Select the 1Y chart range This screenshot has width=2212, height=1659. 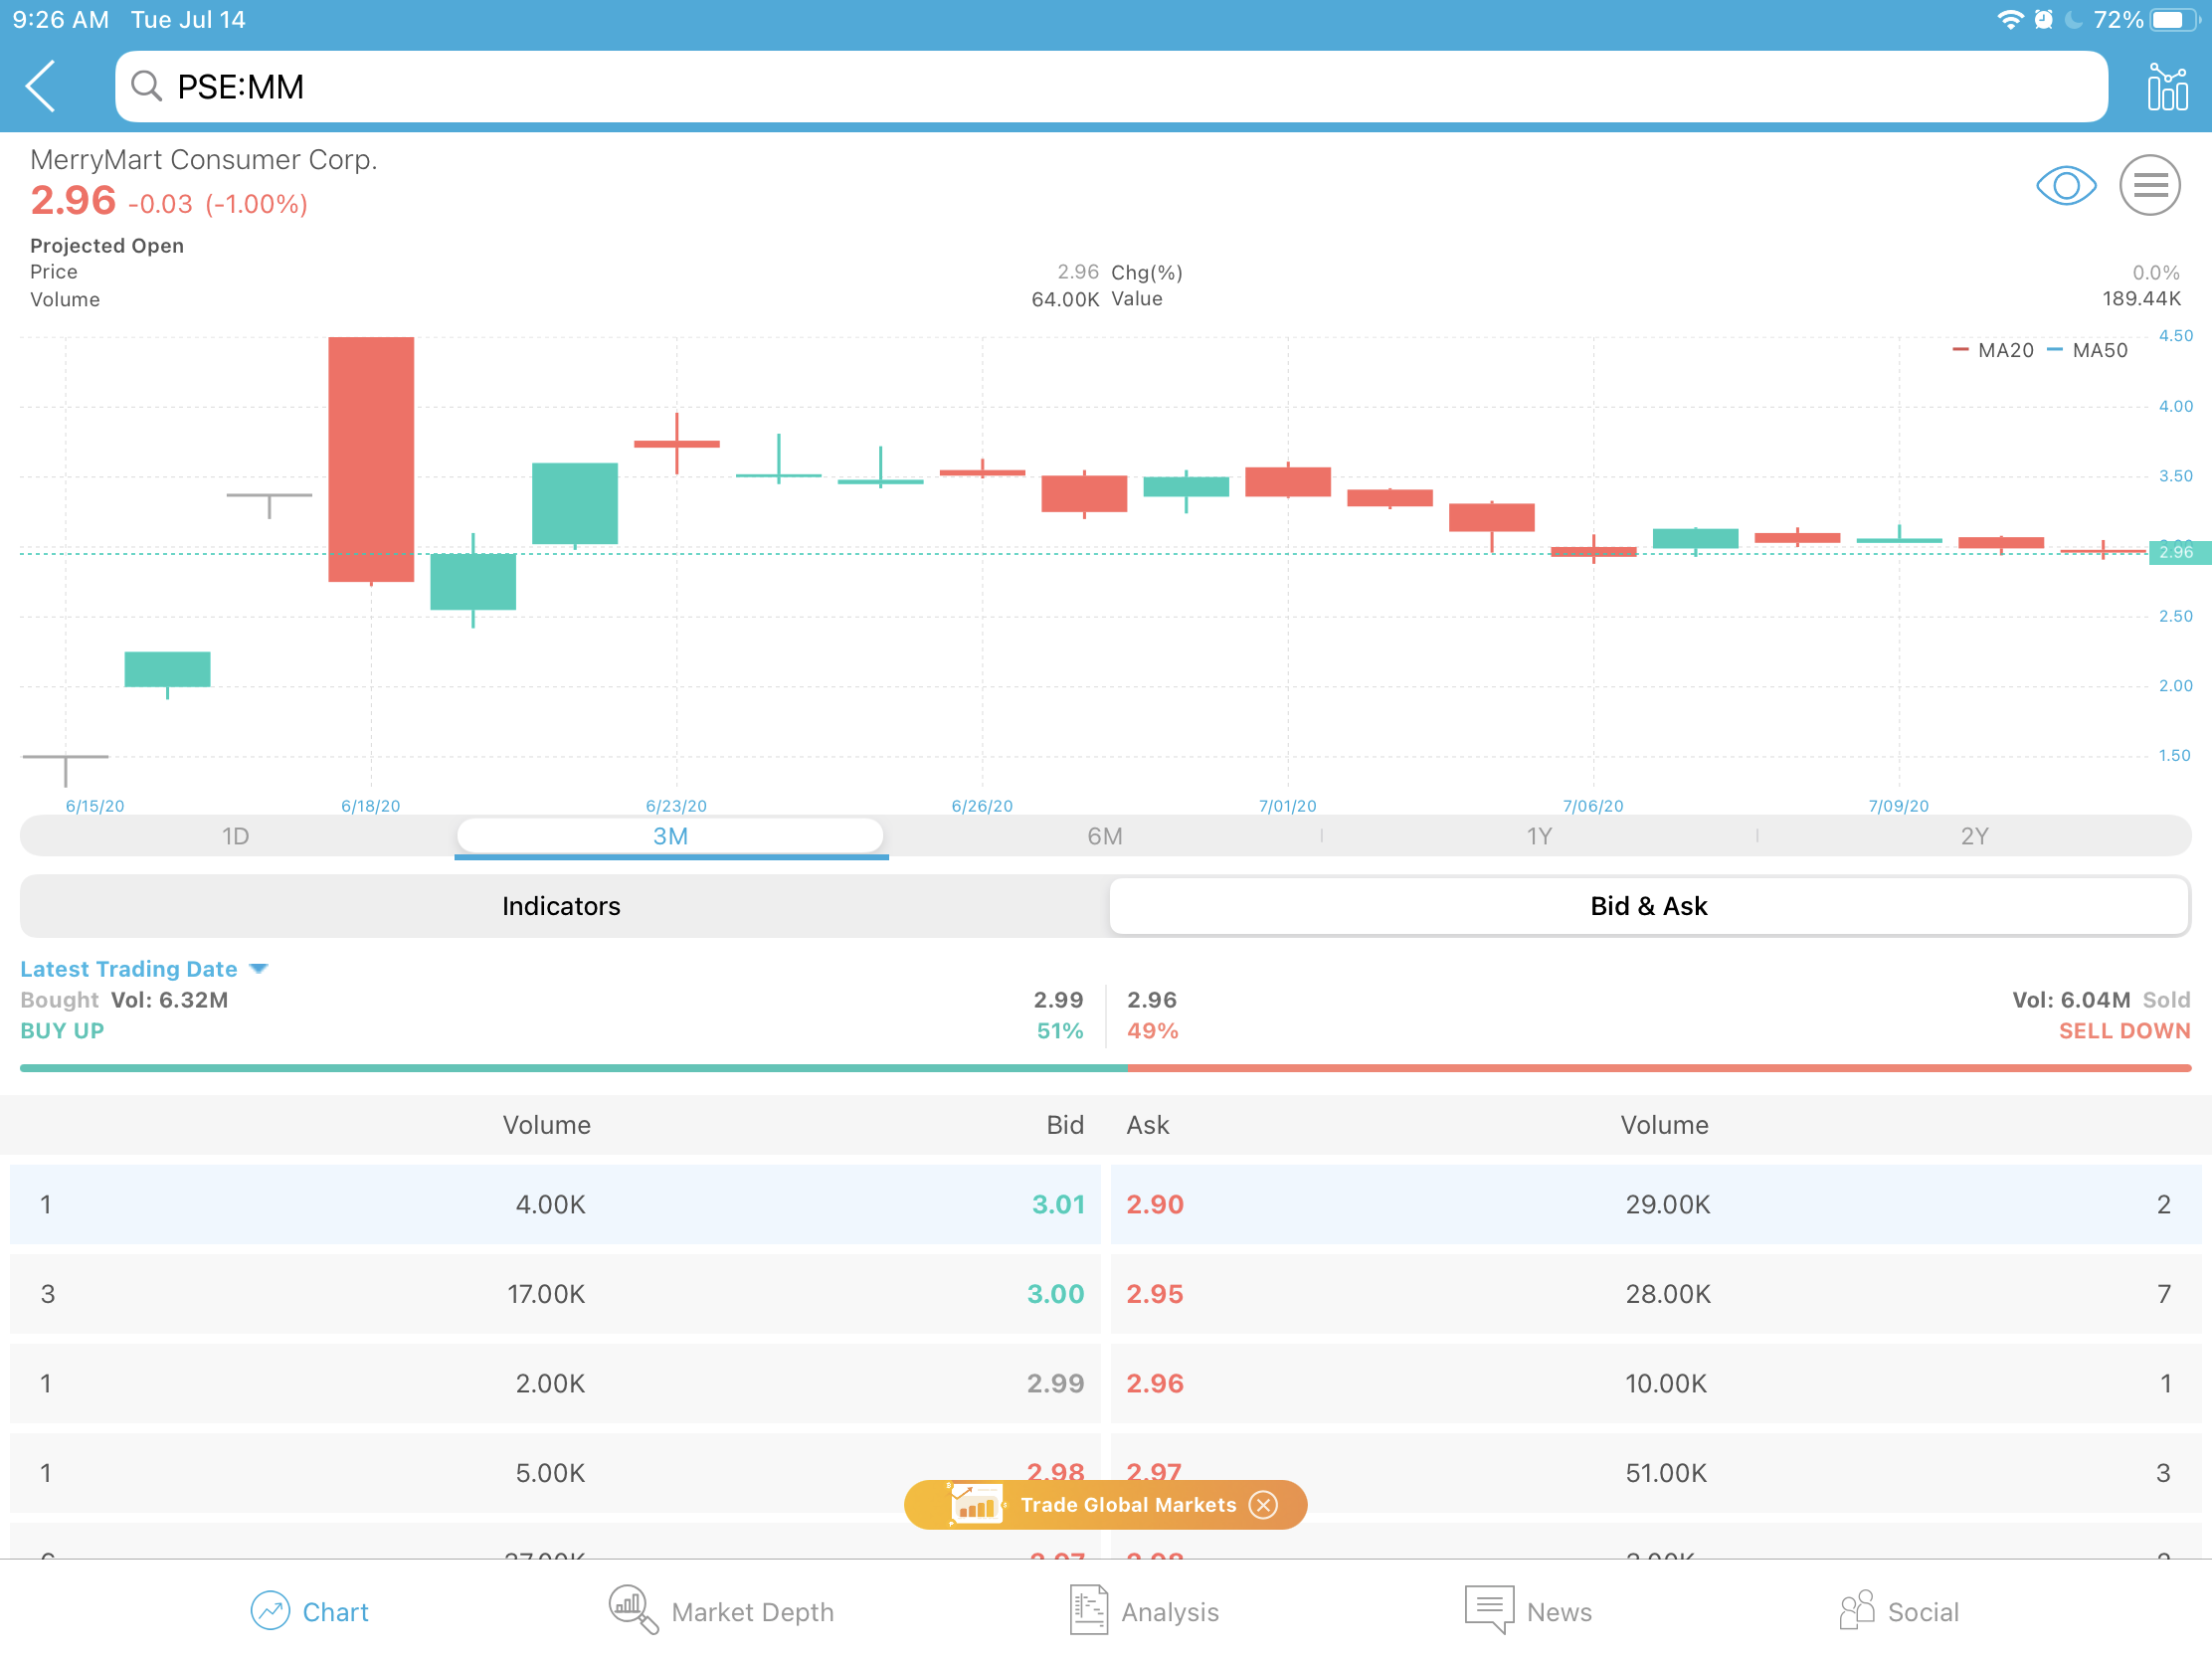coord(1540,837)
